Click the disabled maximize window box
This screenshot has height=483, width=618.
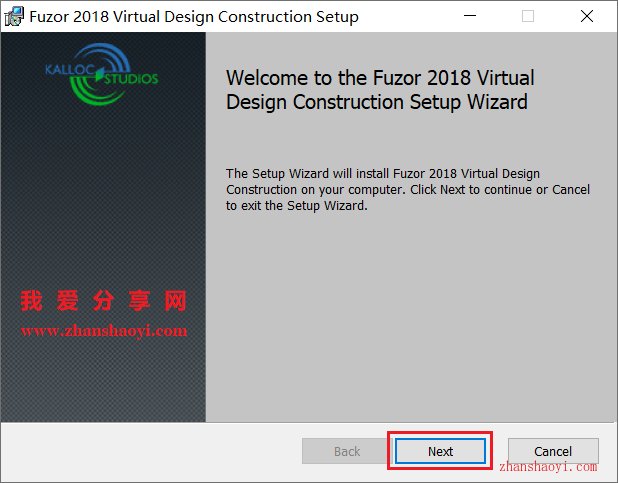coord(528,16)
